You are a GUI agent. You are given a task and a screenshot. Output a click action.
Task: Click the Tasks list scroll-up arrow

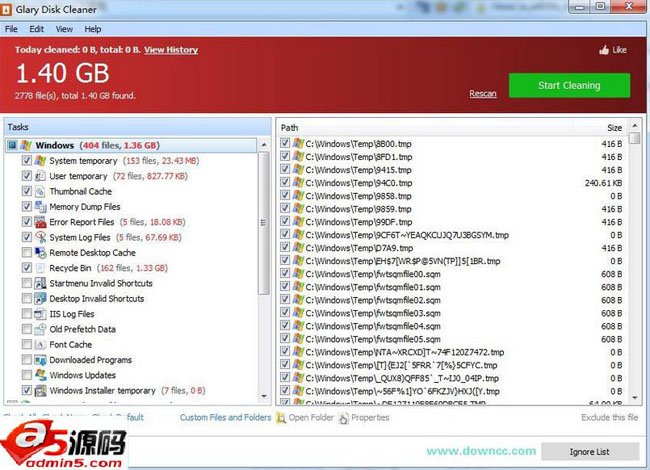tap(264, 145)
